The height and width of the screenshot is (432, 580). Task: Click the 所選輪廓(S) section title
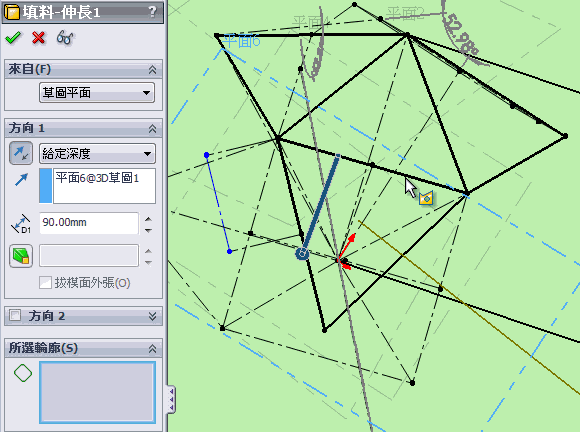[43, 348]
